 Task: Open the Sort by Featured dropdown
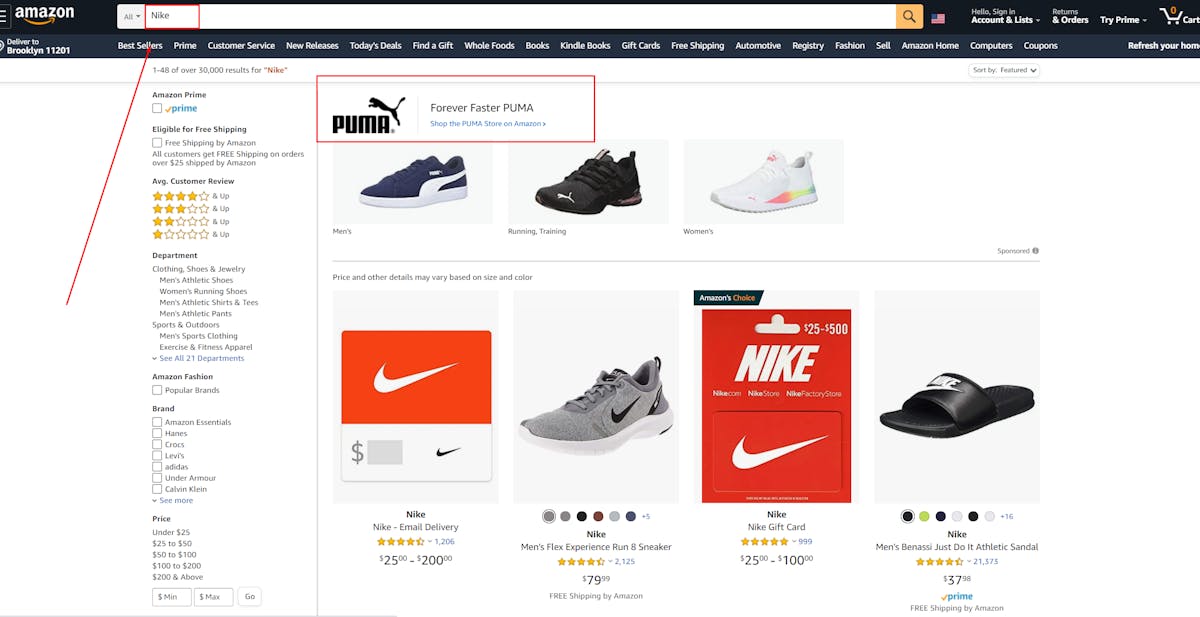pos(1004,70)
